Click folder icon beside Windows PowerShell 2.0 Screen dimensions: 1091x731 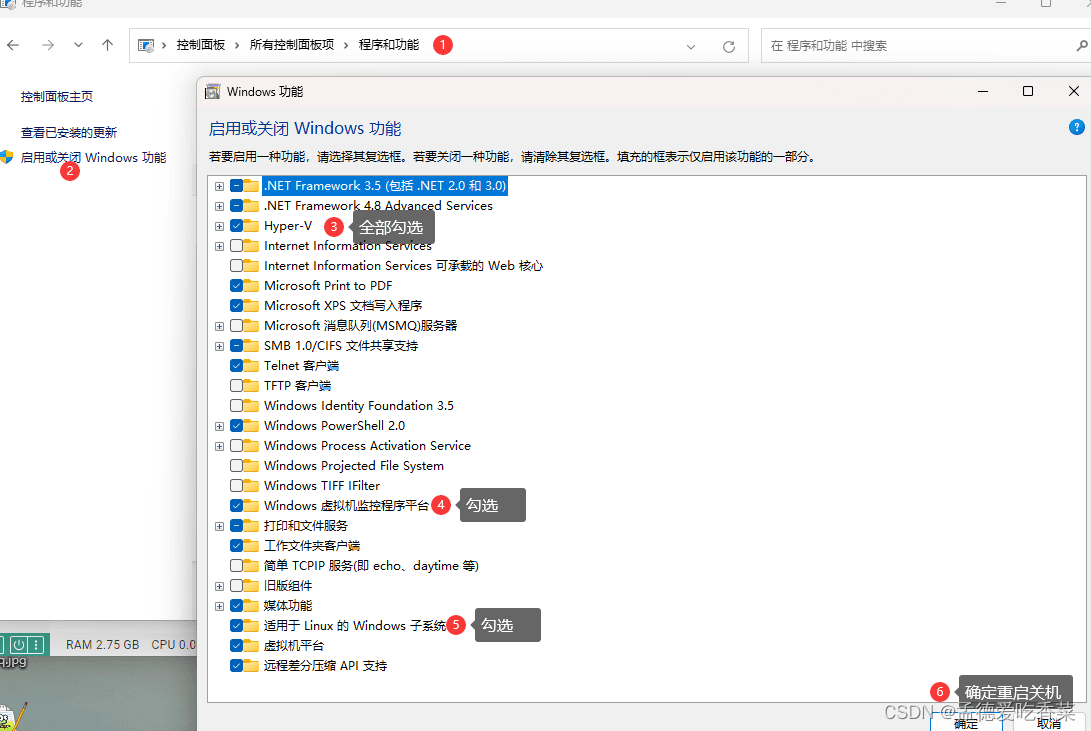251,426
